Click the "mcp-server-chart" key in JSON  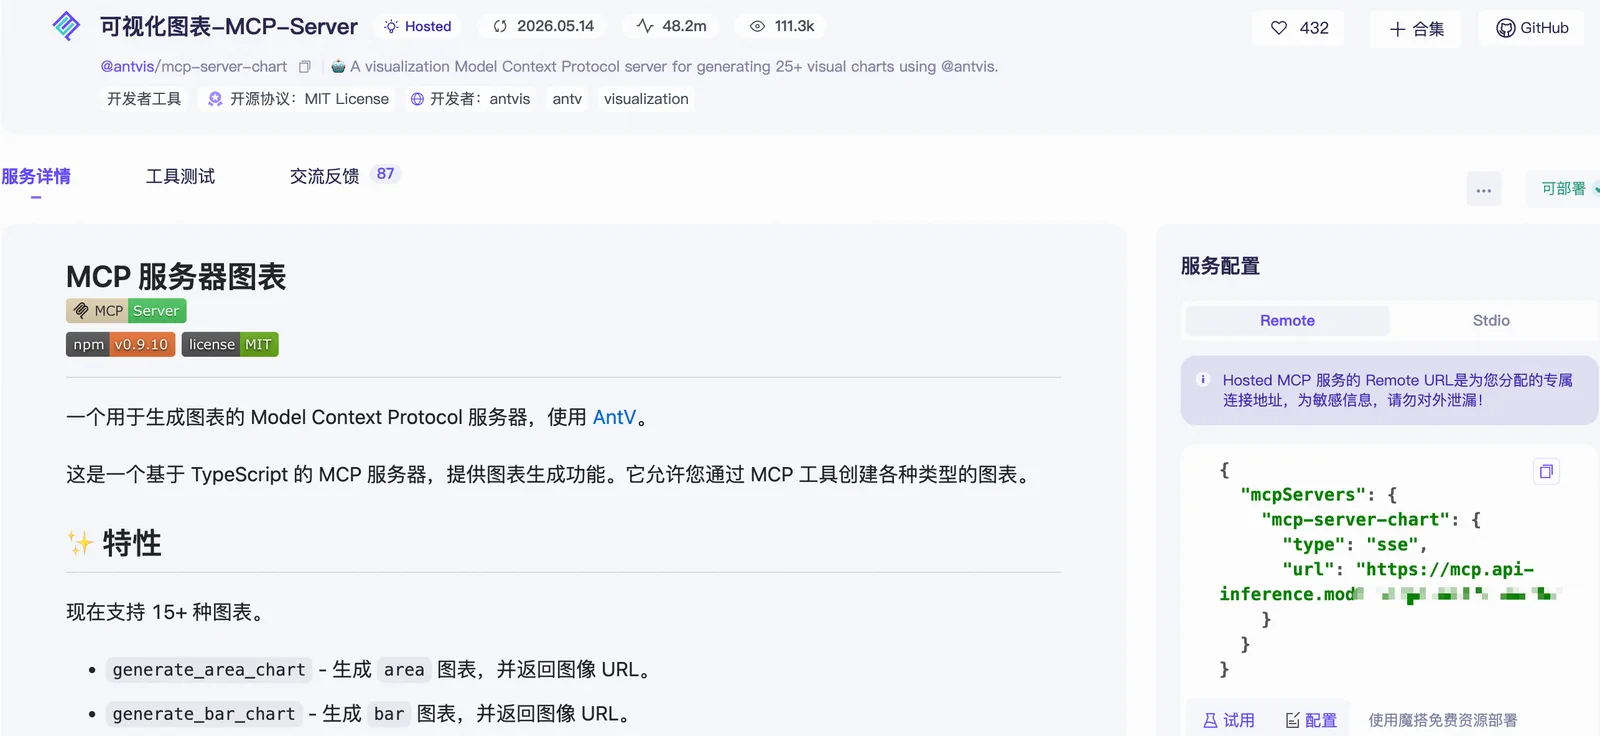pyautogui.click(x=1356, y=520)
